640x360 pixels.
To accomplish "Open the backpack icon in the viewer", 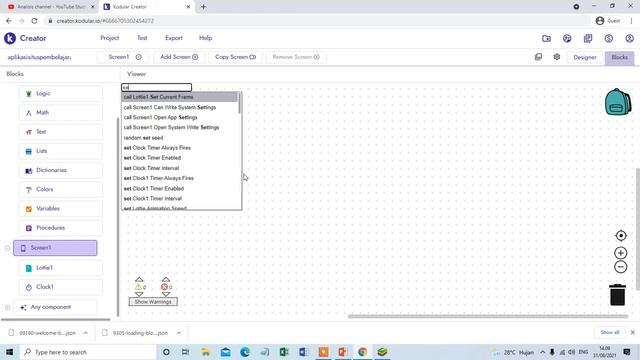I will tap(618, 102).
